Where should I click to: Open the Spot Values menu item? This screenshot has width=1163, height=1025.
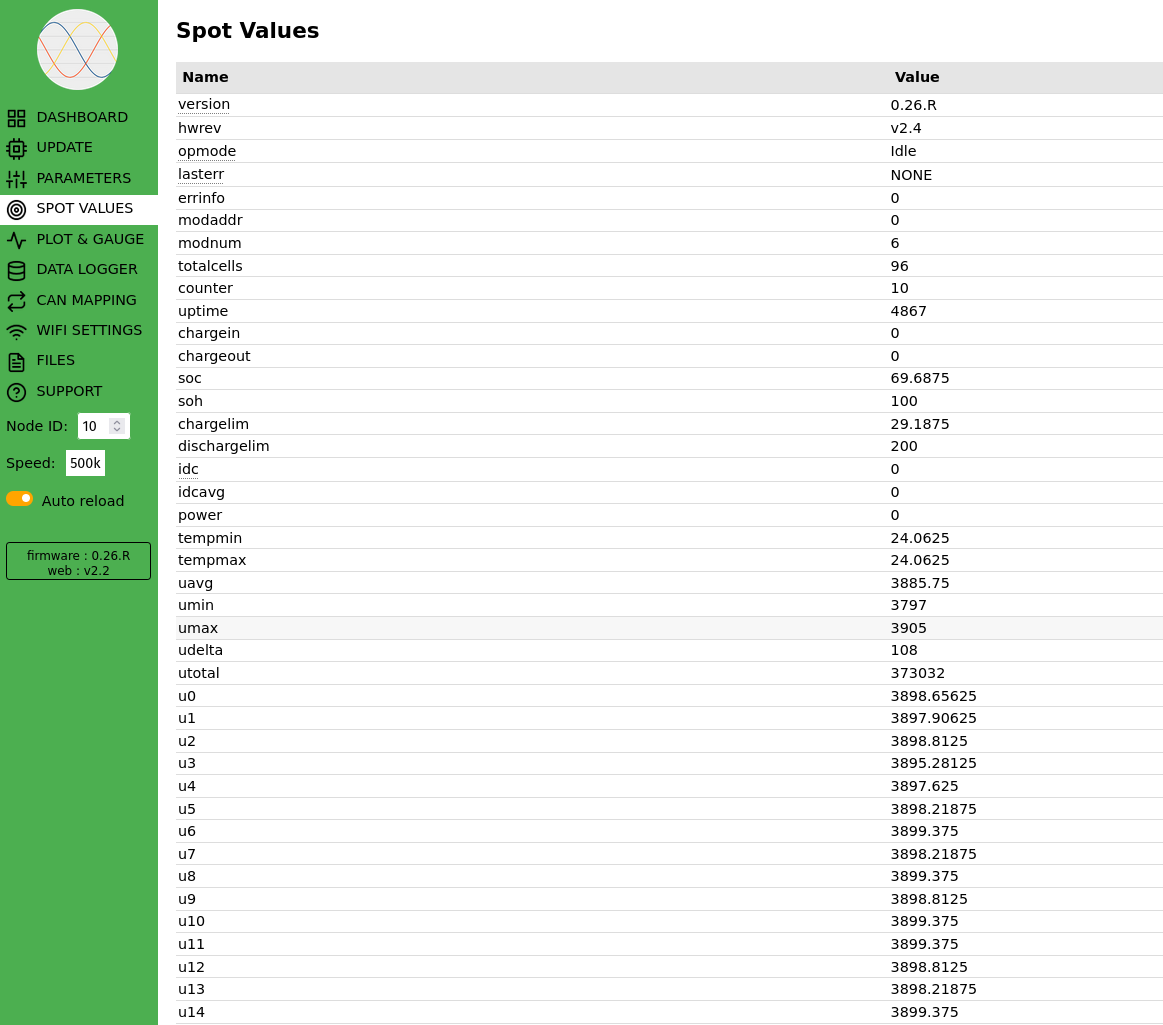pos(84,209)
